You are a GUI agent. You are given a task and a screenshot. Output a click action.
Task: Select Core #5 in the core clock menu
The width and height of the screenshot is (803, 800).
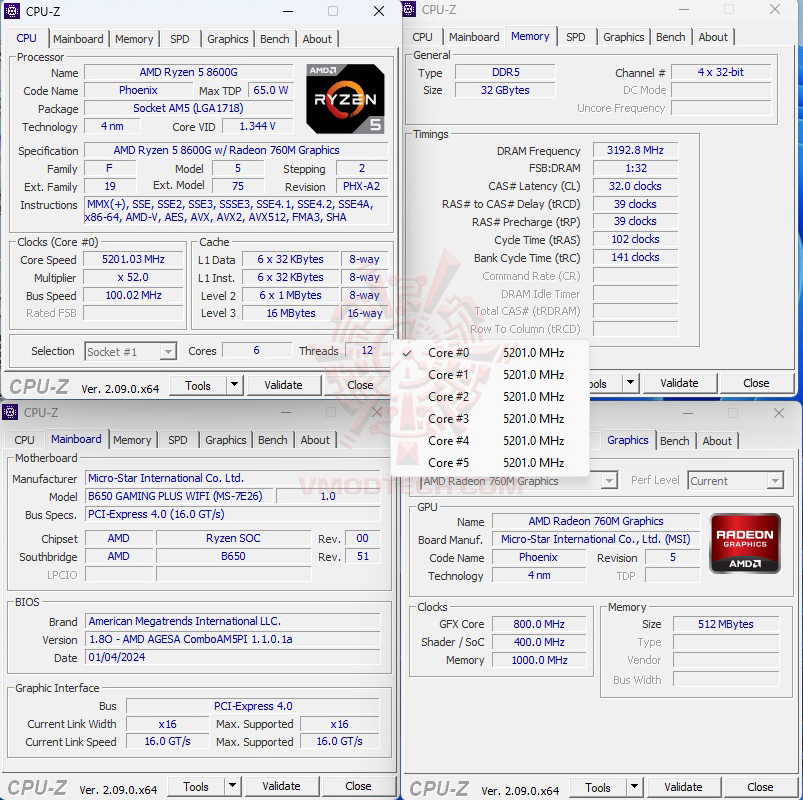coord(490,463)
